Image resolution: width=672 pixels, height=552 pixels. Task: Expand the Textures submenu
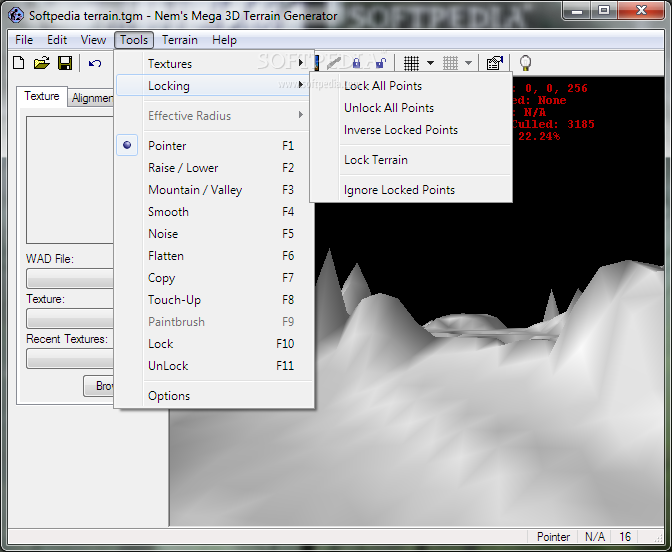pos(215,63)
